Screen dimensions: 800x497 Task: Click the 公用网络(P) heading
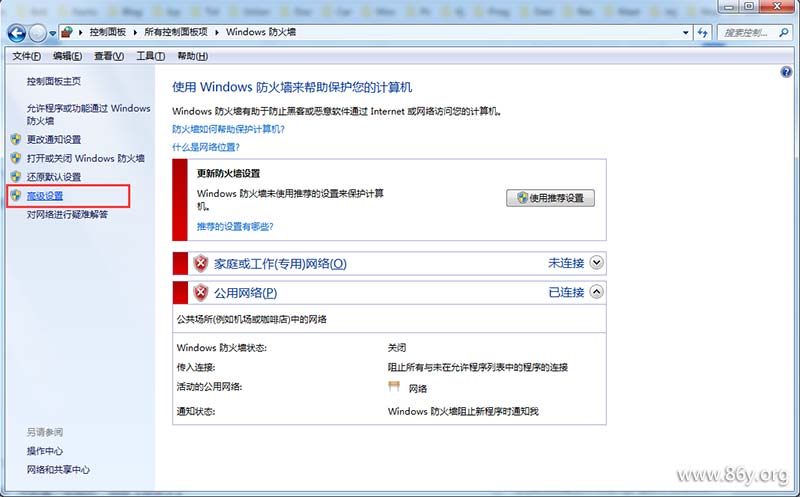245,293
